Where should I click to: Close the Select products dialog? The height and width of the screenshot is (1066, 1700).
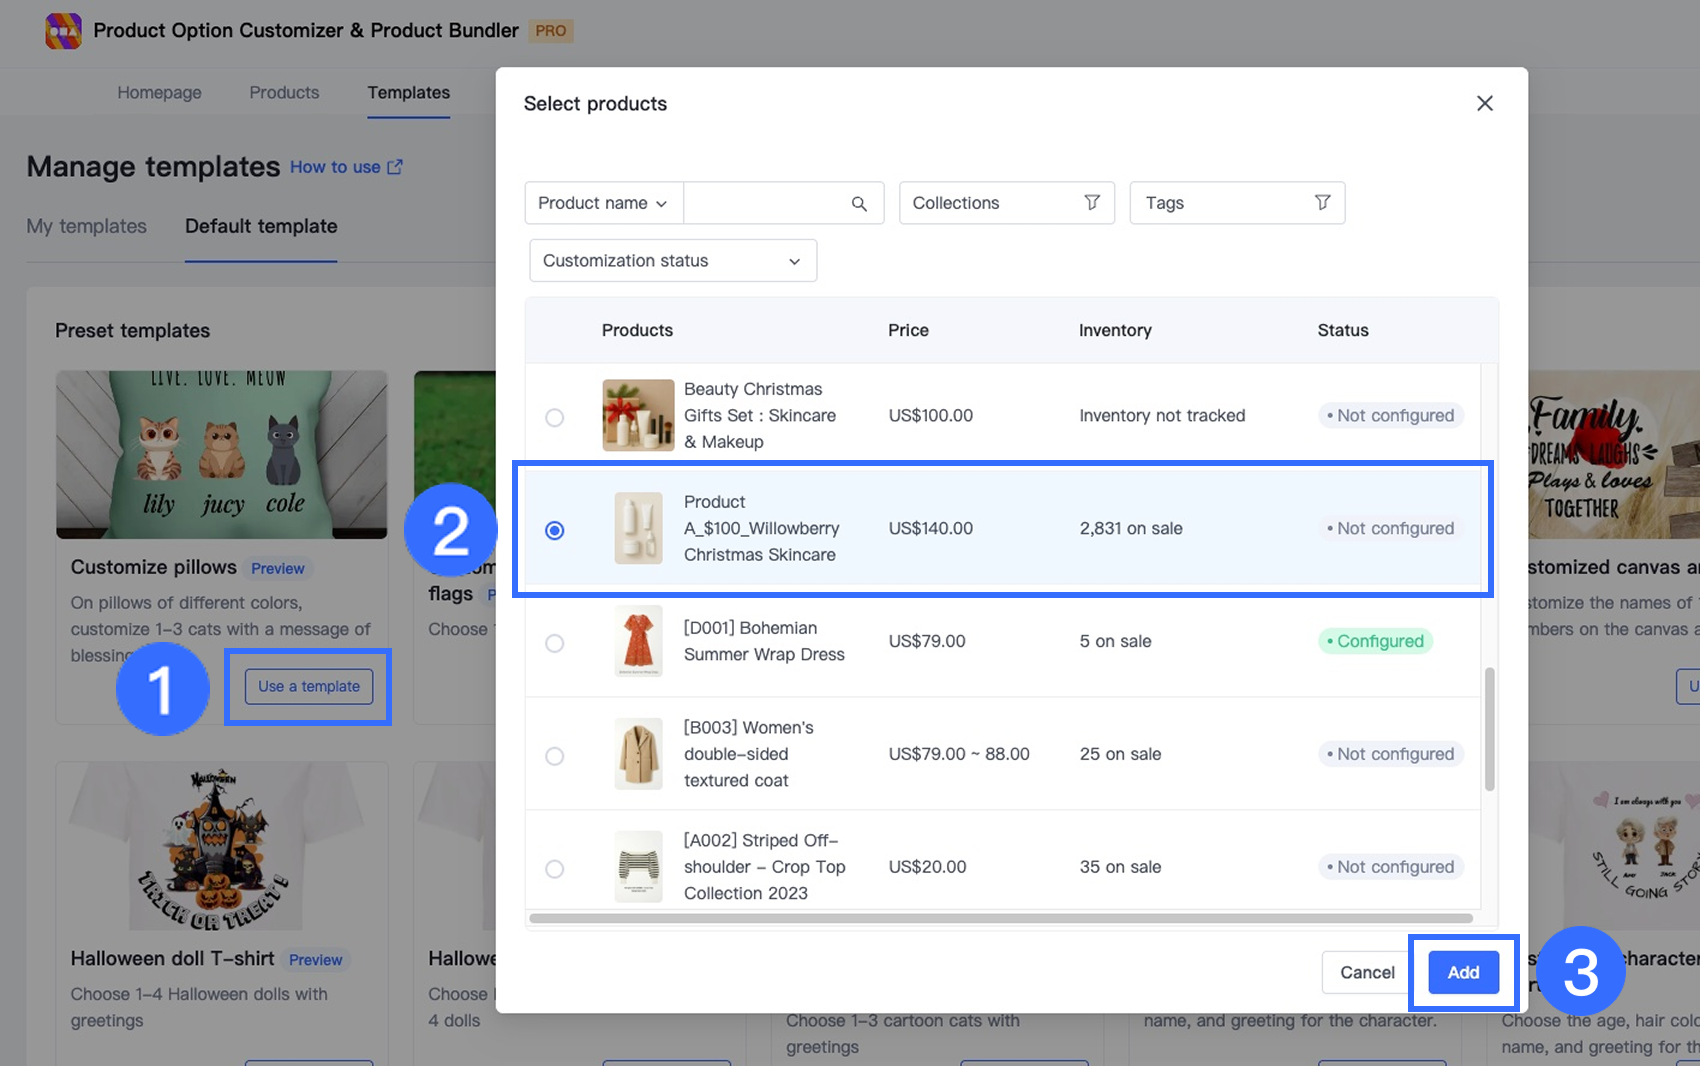pyautogui.click(x=1484, y=104)
